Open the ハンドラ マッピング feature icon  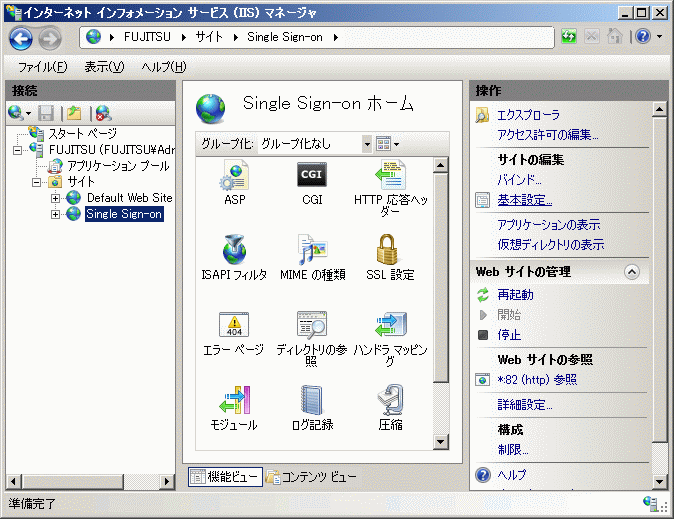pos(390,325)
